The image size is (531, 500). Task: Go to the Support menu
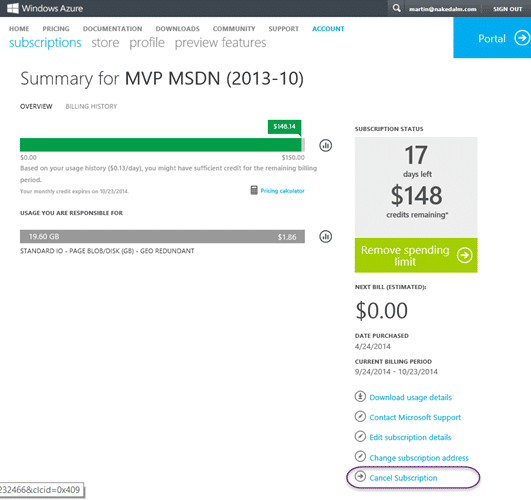pyautogui.click(x=284, y=29)
